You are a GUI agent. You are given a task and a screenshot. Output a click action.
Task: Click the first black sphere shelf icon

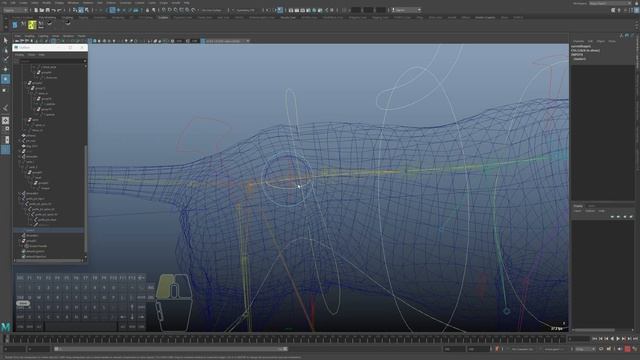(x=50, y=24)
